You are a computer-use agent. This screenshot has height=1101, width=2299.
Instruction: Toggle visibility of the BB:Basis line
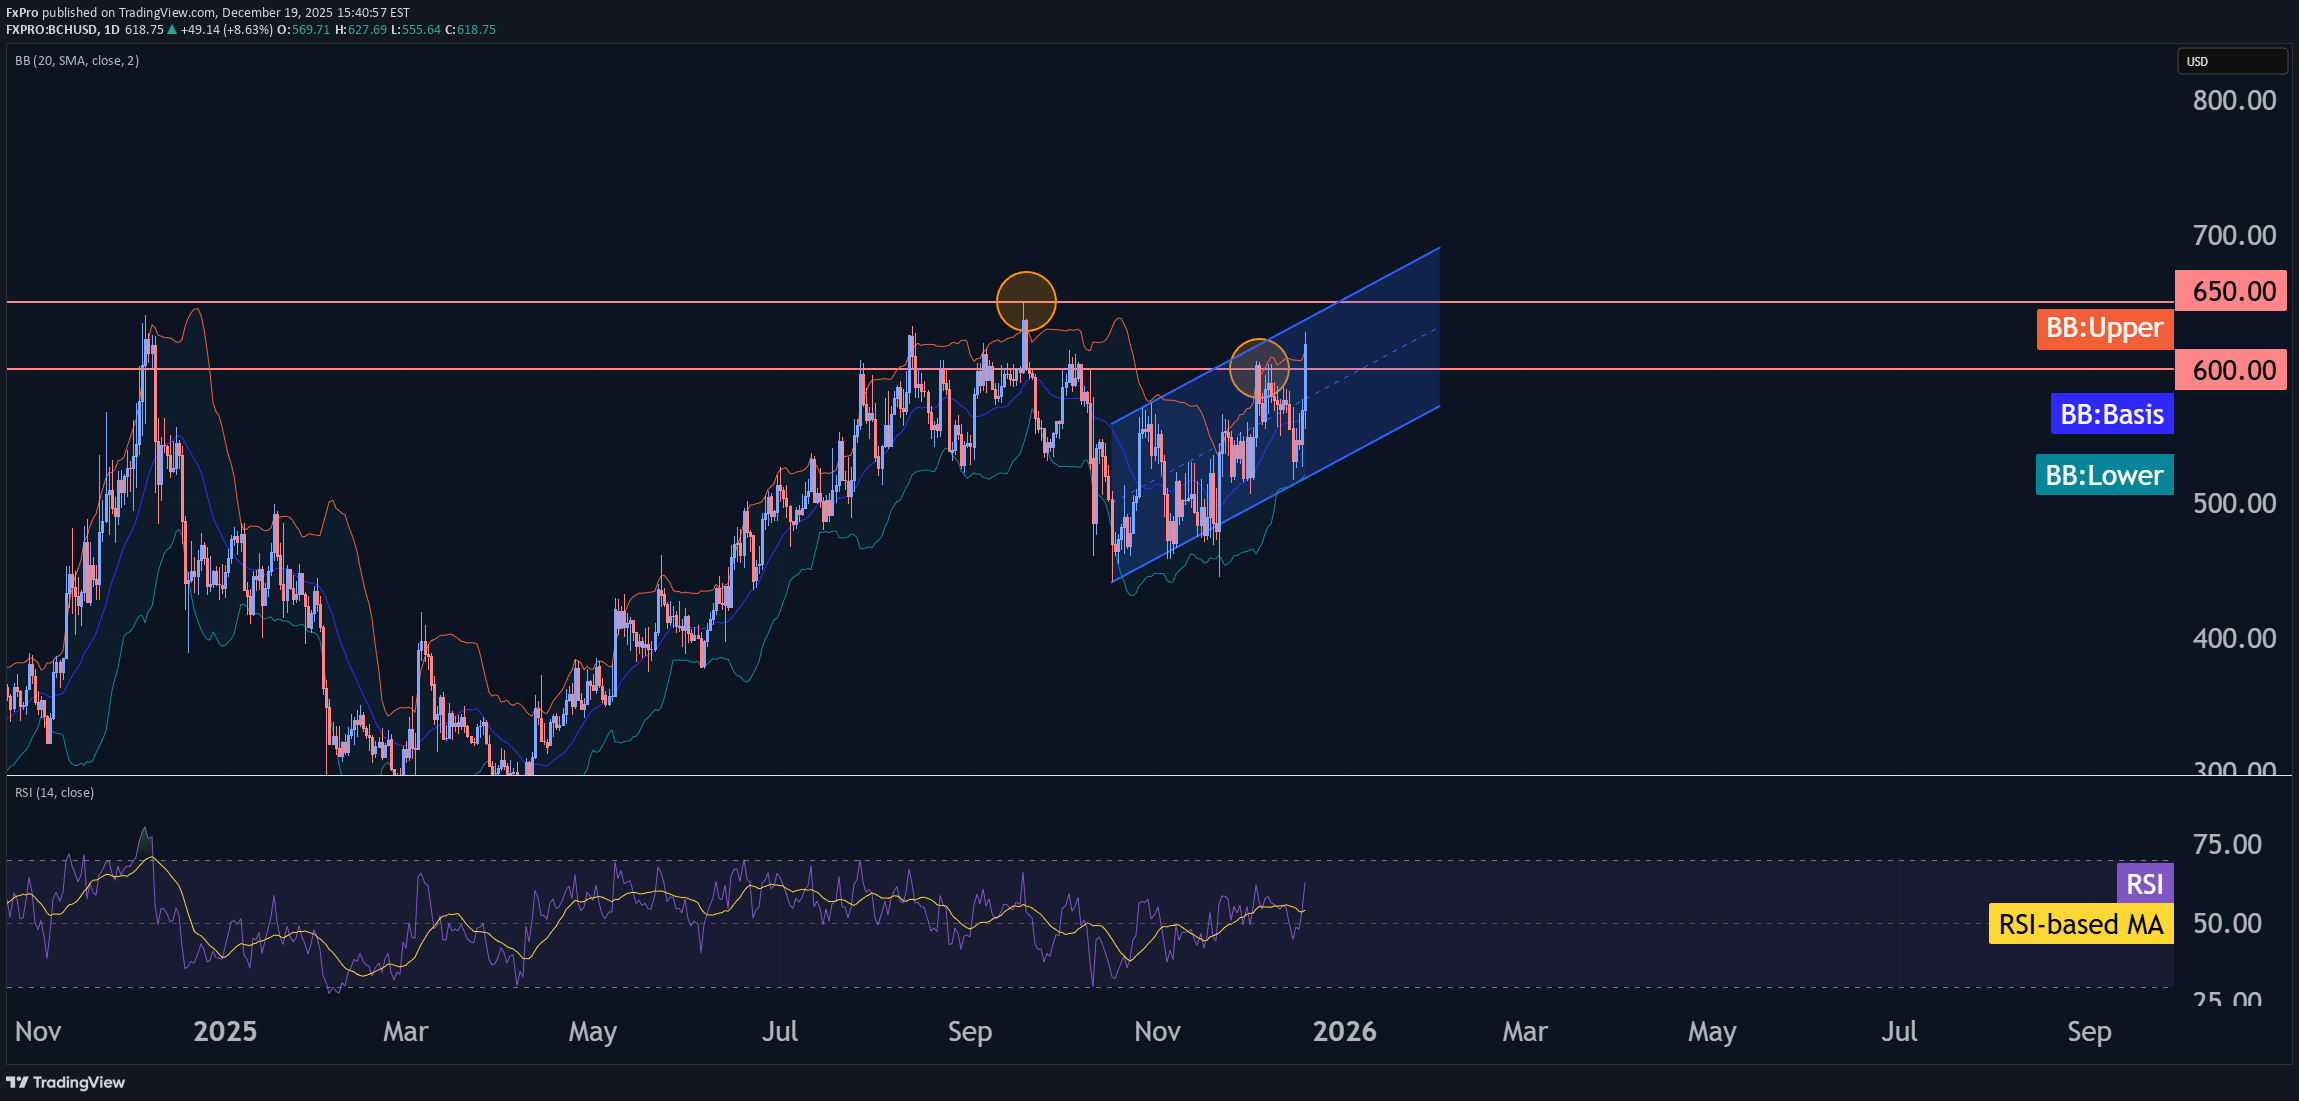tap(2111, 413)
